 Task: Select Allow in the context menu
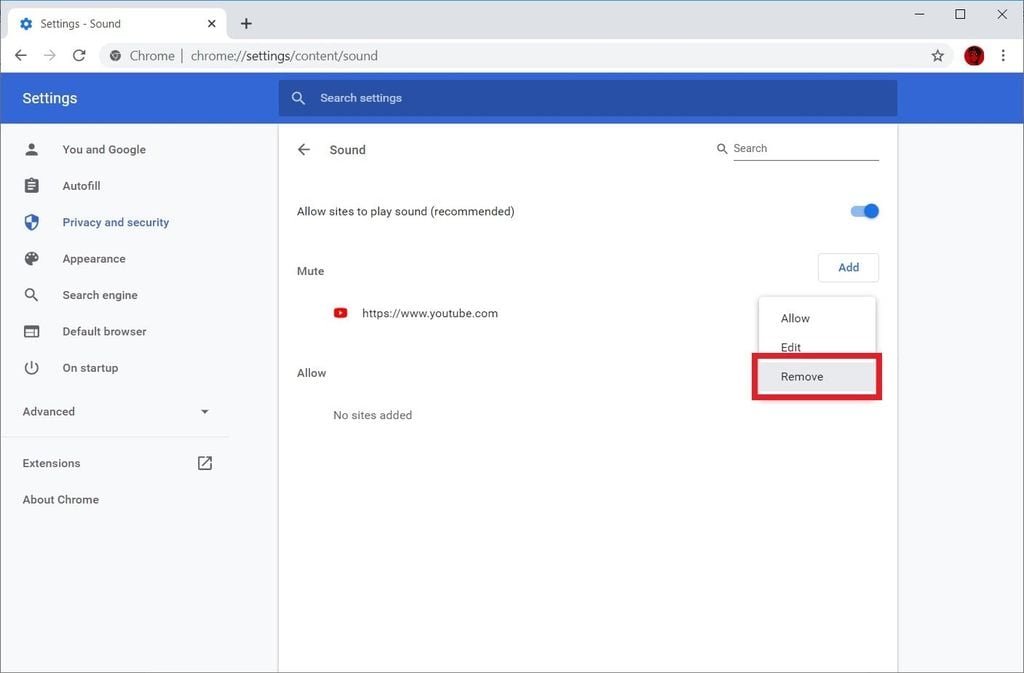(816, 318)
